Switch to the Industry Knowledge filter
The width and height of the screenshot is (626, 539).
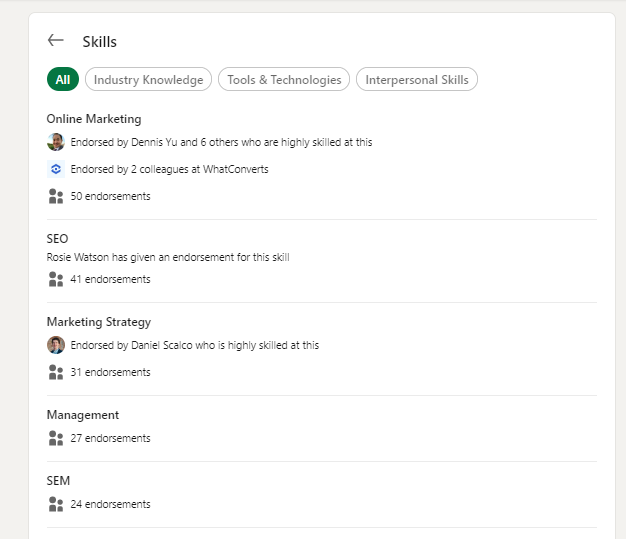click(148, 80)
